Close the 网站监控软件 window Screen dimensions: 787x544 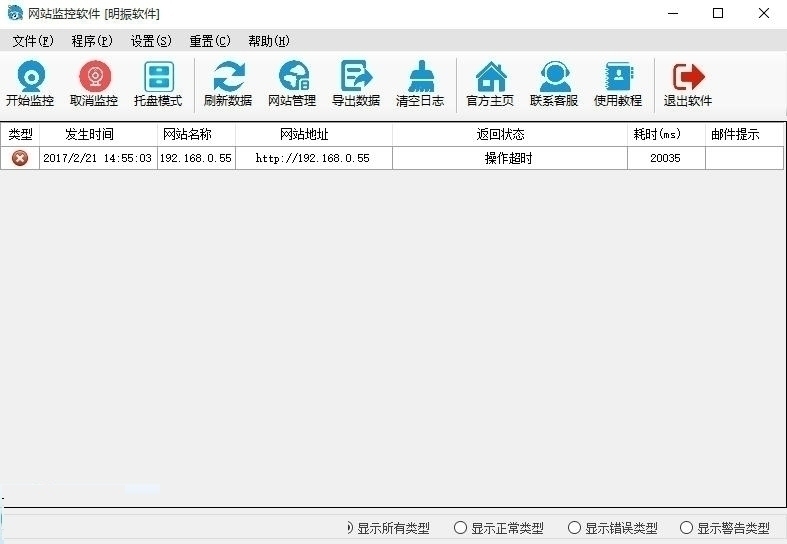[764, 14]
